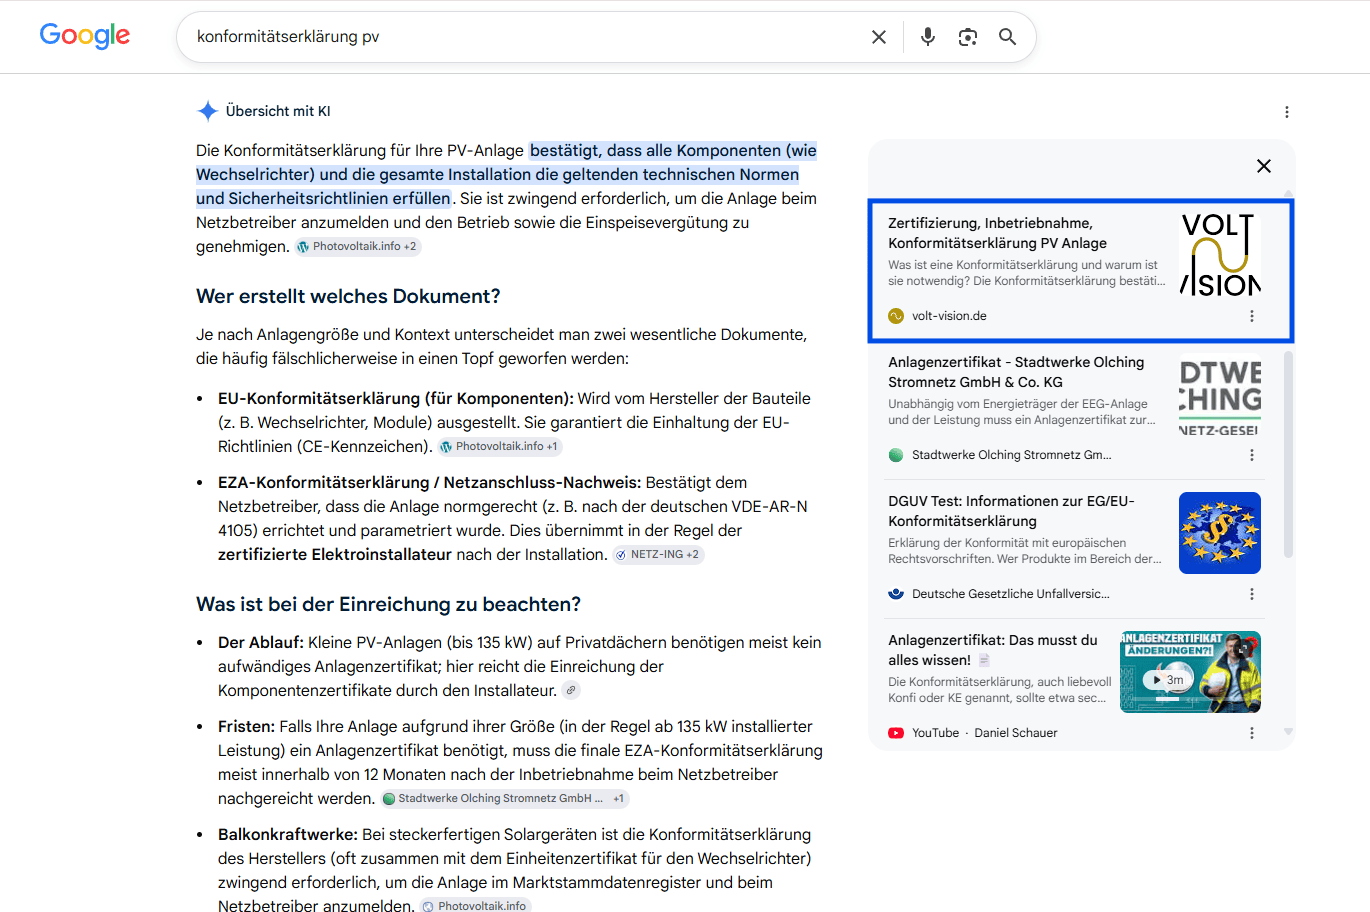
Task: Click the Stadtwerke Olching favicon
Action: (896, 455)
